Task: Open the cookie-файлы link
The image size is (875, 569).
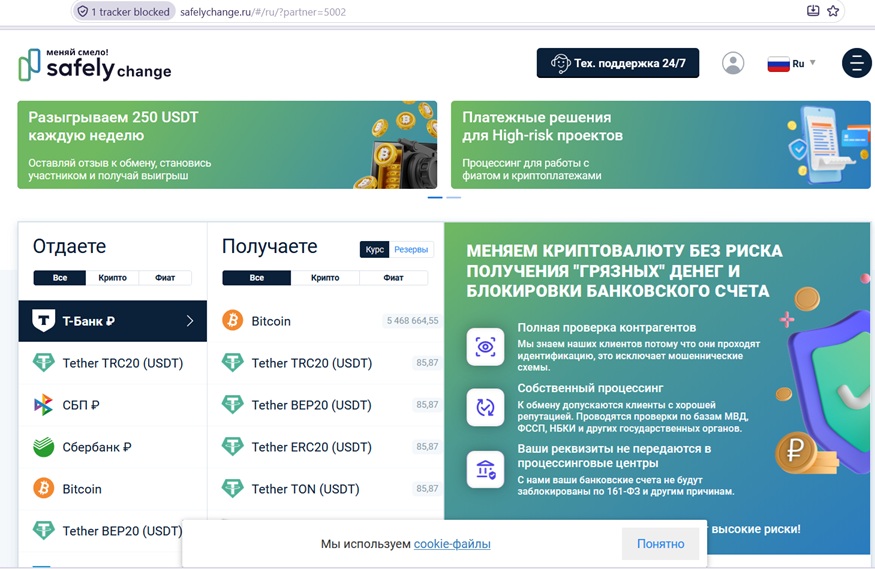Action: [452, 544]
